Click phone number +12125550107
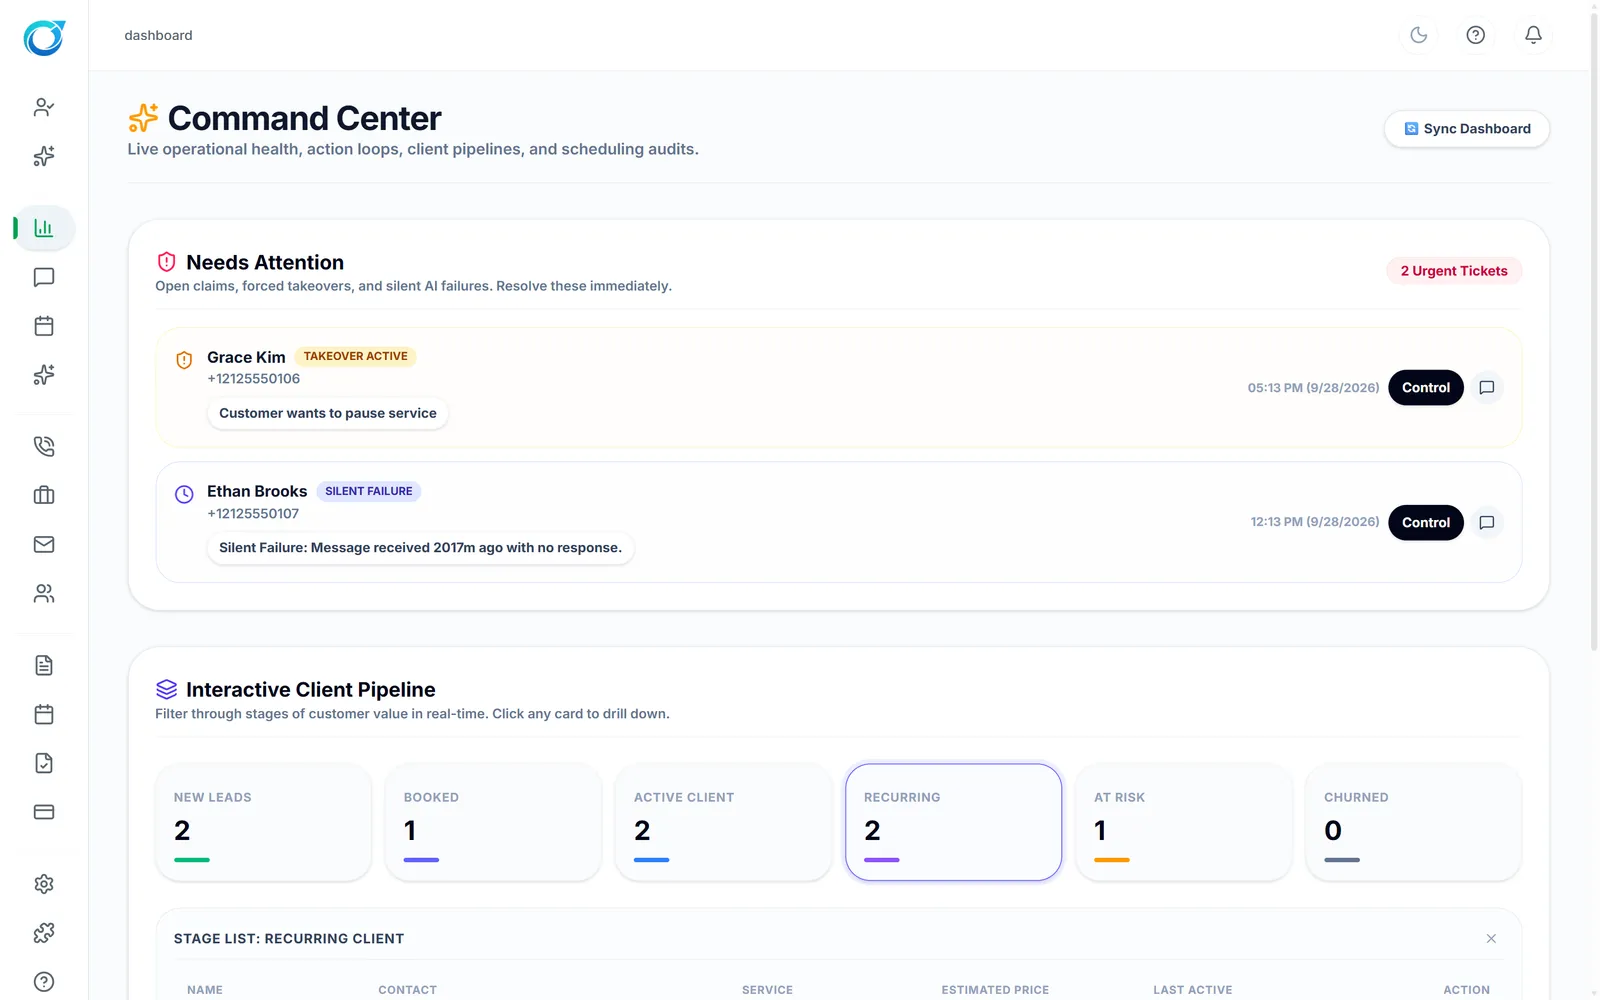 point(253,514)
